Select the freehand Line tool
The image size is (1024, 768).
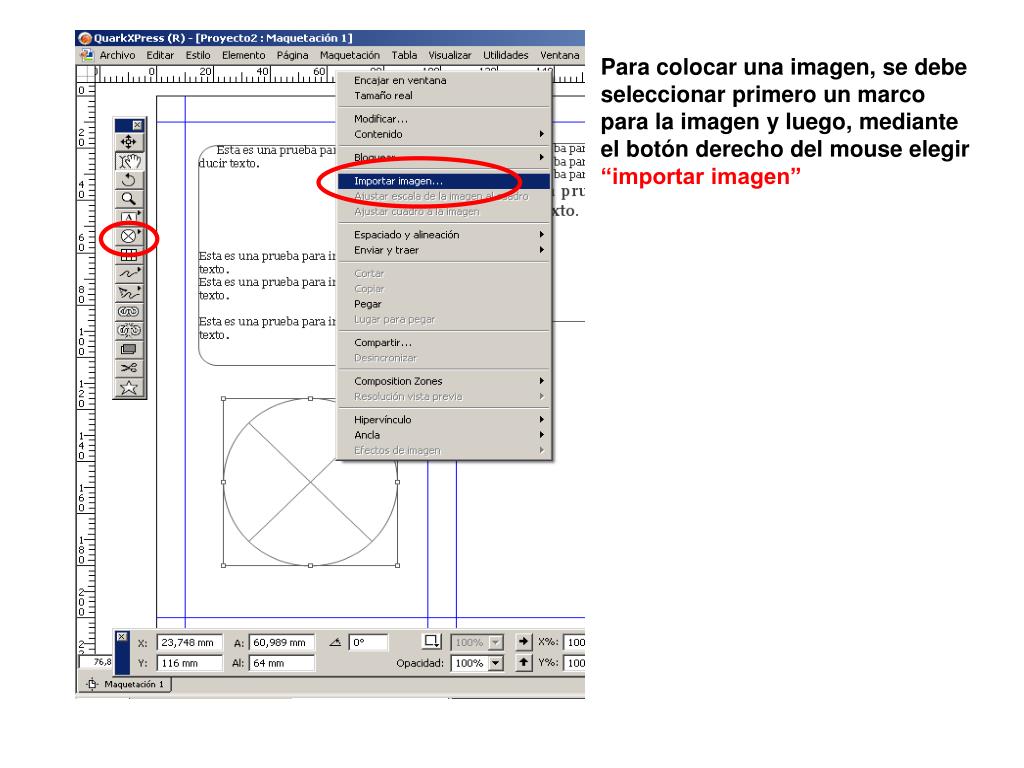coord(129,274)
